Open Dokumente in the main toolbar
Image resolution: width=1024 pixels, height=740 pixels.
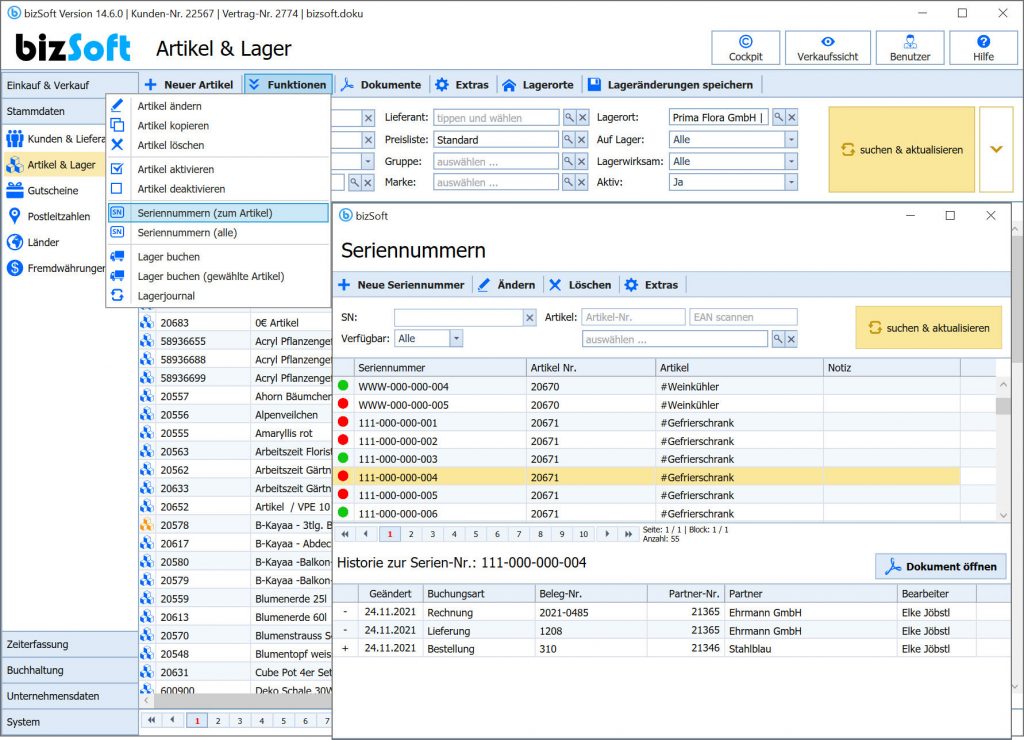coord(381,85)
